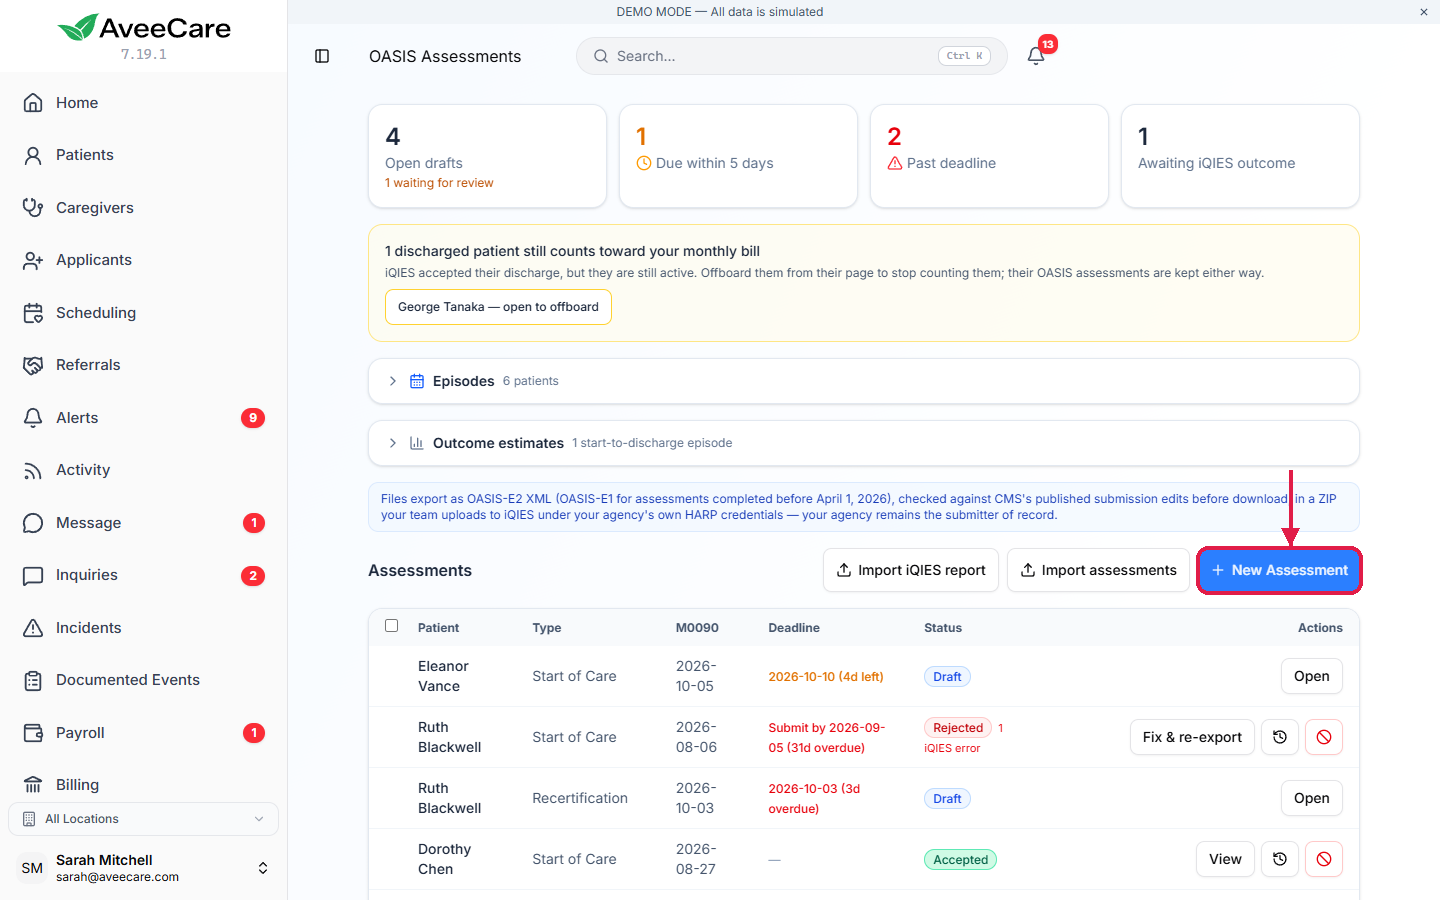Open Home from the sidebar

coord(144,103)
